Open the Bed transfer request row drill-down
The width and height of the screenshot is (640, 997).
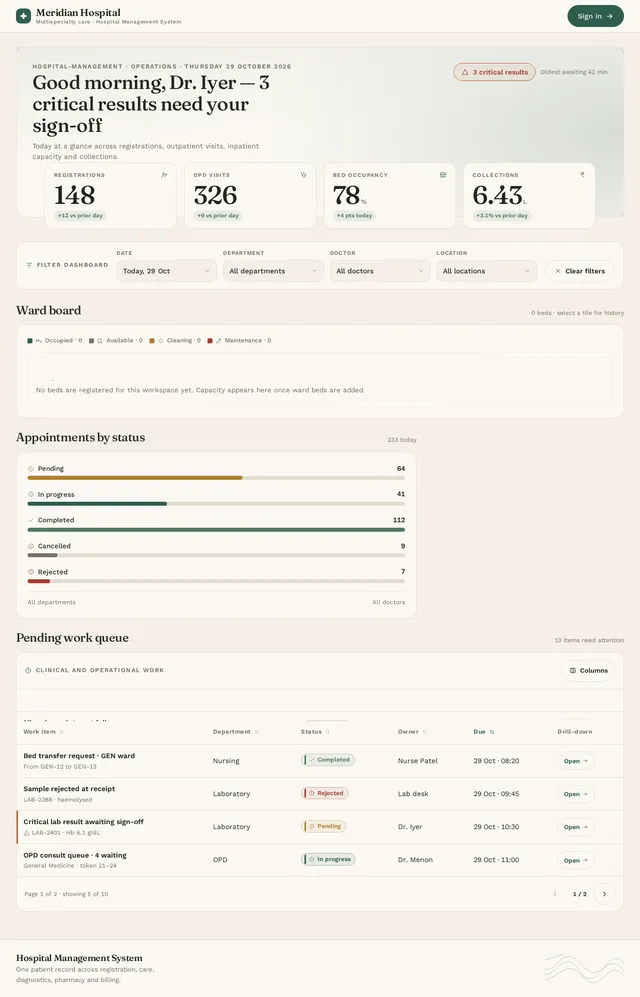pos(576,761)
